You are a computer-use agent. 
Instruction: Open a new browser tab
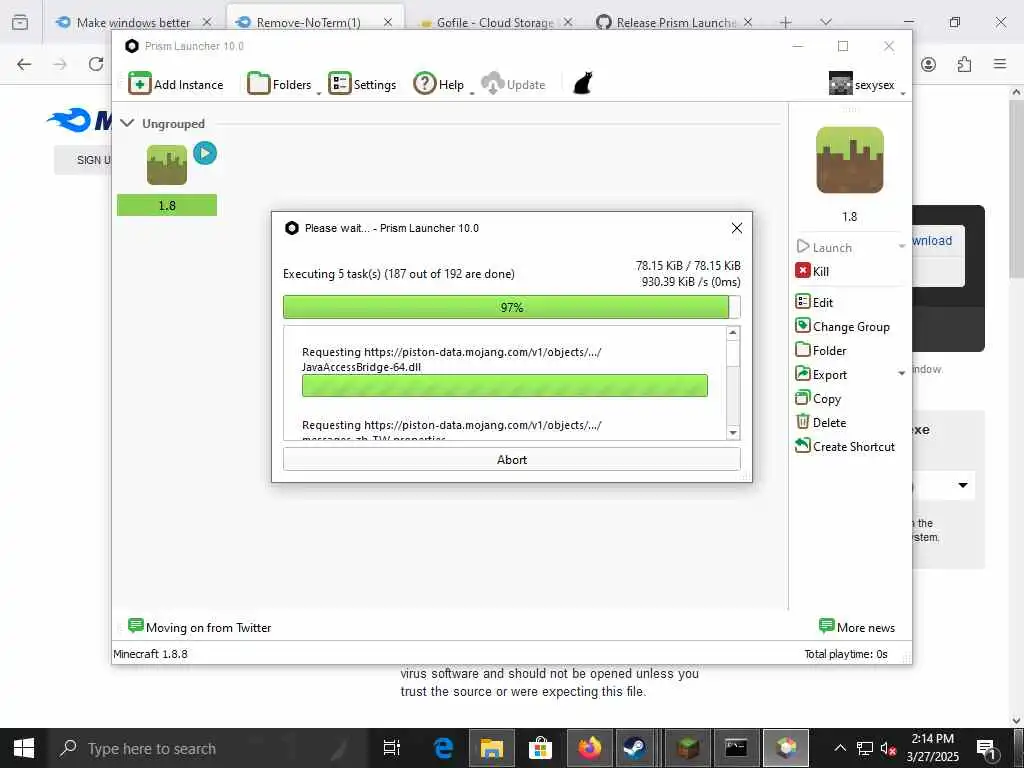point(786,23)
